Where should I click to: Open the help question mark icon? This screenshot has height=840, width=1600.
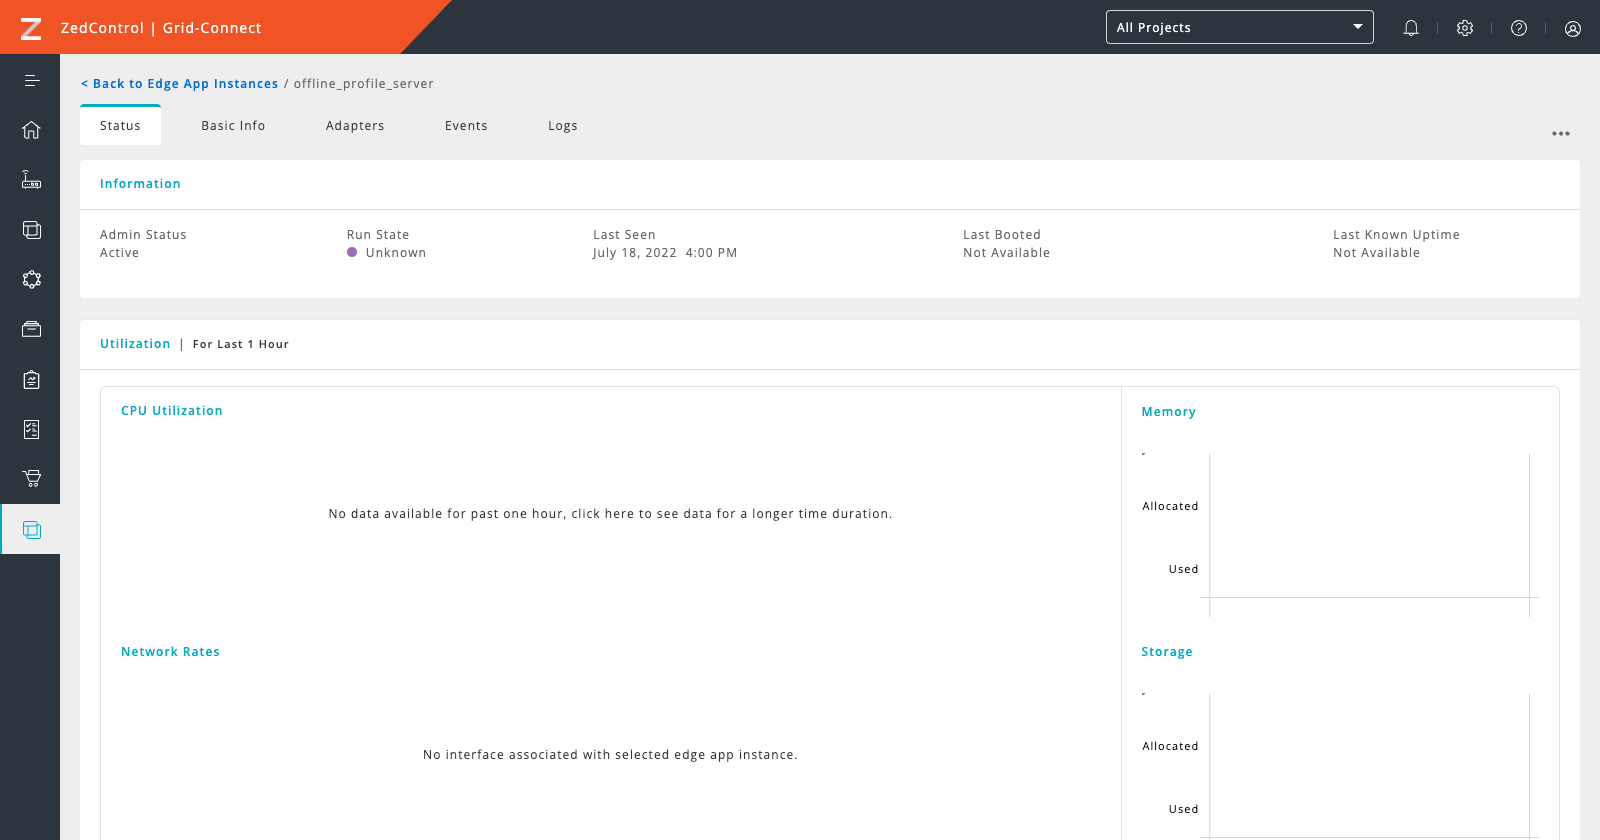click(1519, 28)
